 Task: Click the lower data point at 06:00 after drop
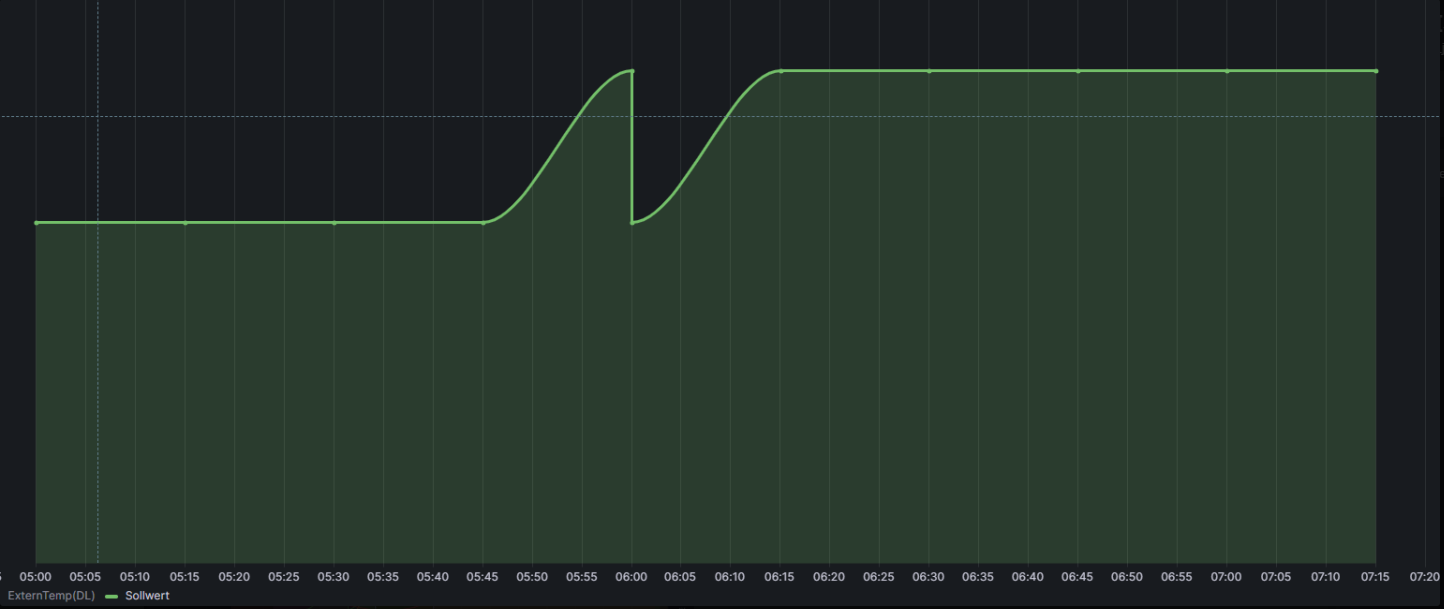pyautogui.click(x=632, y=223)
